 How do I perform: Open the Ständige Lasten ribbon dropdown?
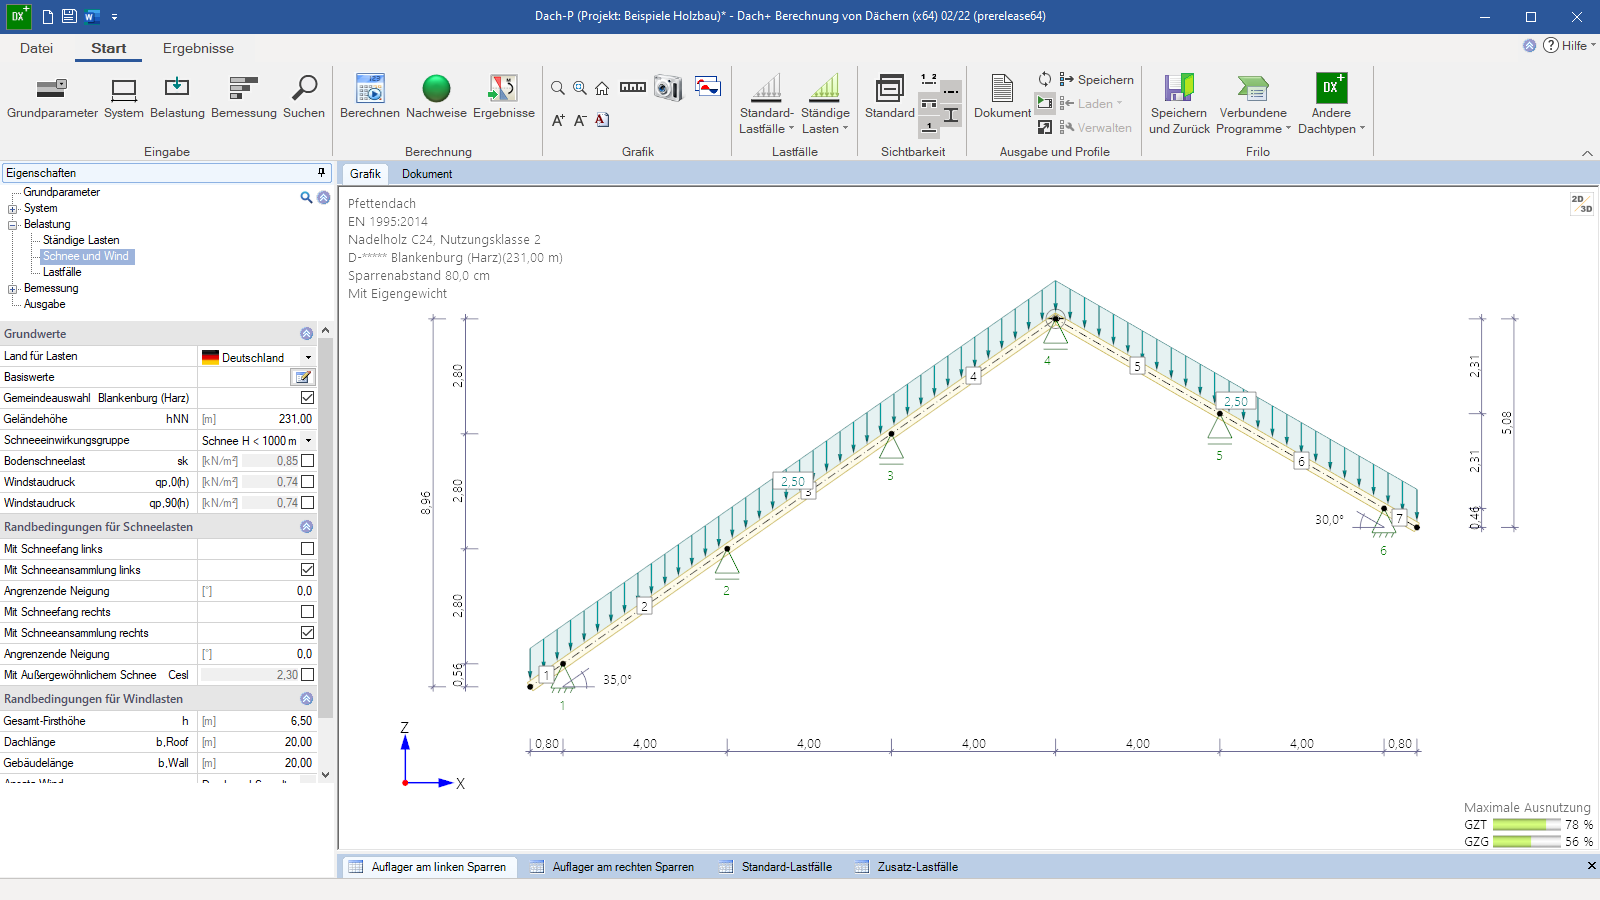point(825,104)
